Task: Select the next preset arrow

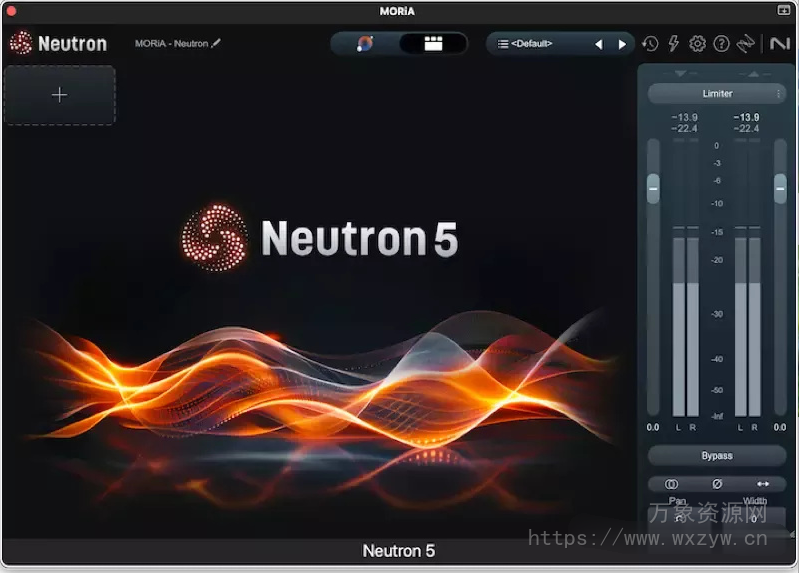Action: point(622,44)
